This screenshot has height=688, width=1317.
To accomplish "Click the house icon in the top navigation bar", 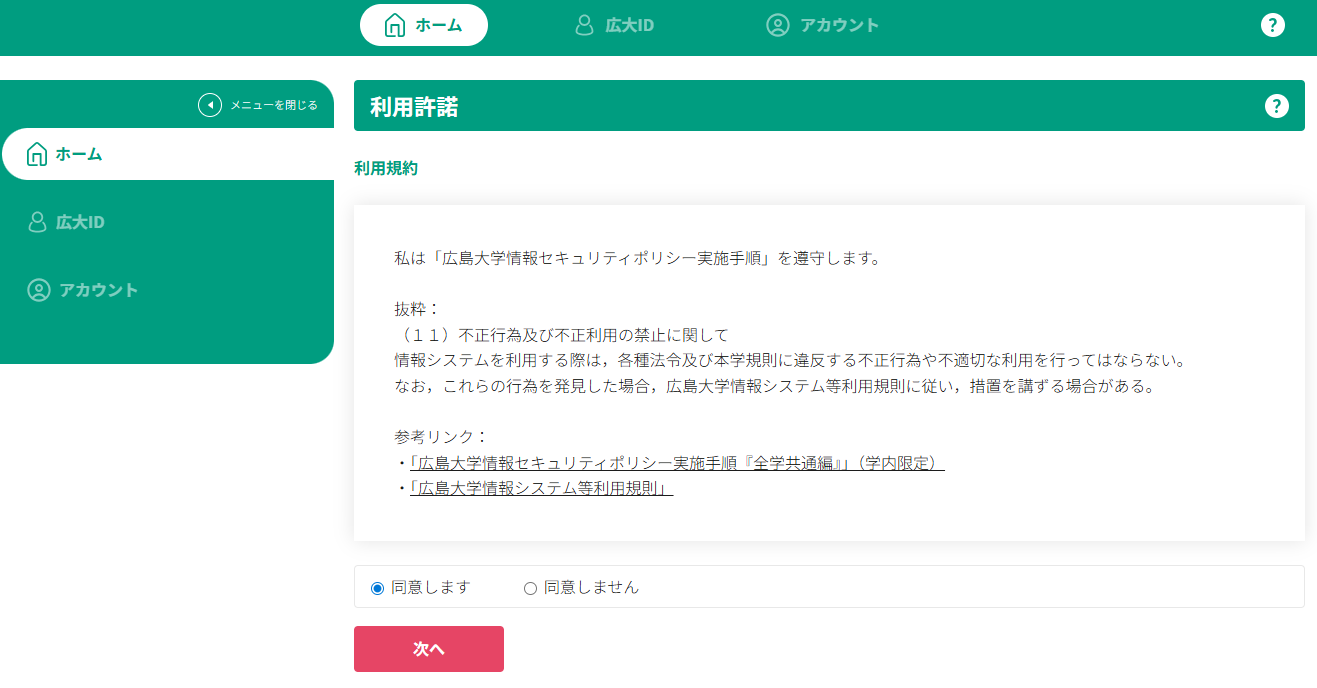I will [395, 25].
